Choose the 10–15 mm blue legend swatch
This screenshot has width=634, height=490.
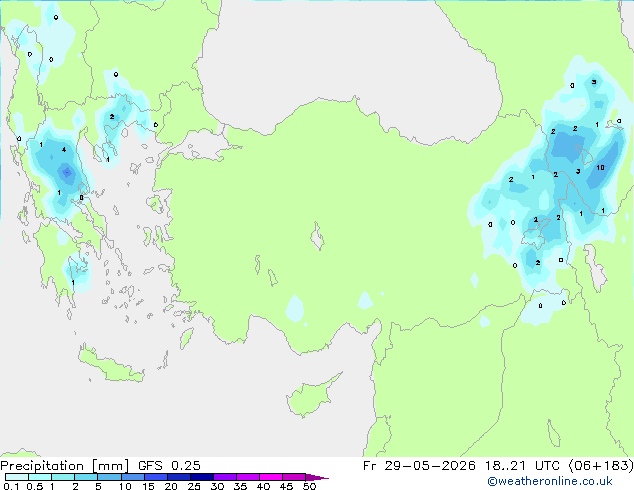pos(132,477)
